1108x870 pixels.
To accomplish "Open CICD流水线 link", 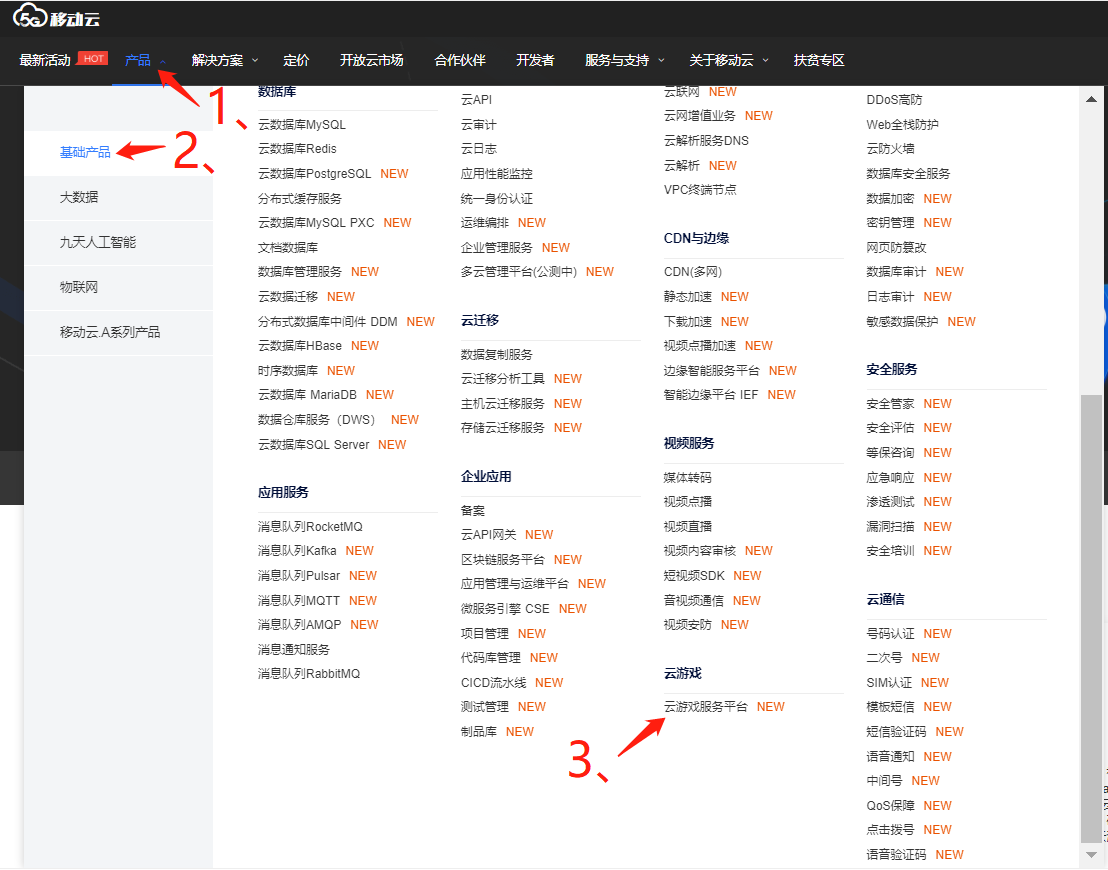I will (493, 683).
